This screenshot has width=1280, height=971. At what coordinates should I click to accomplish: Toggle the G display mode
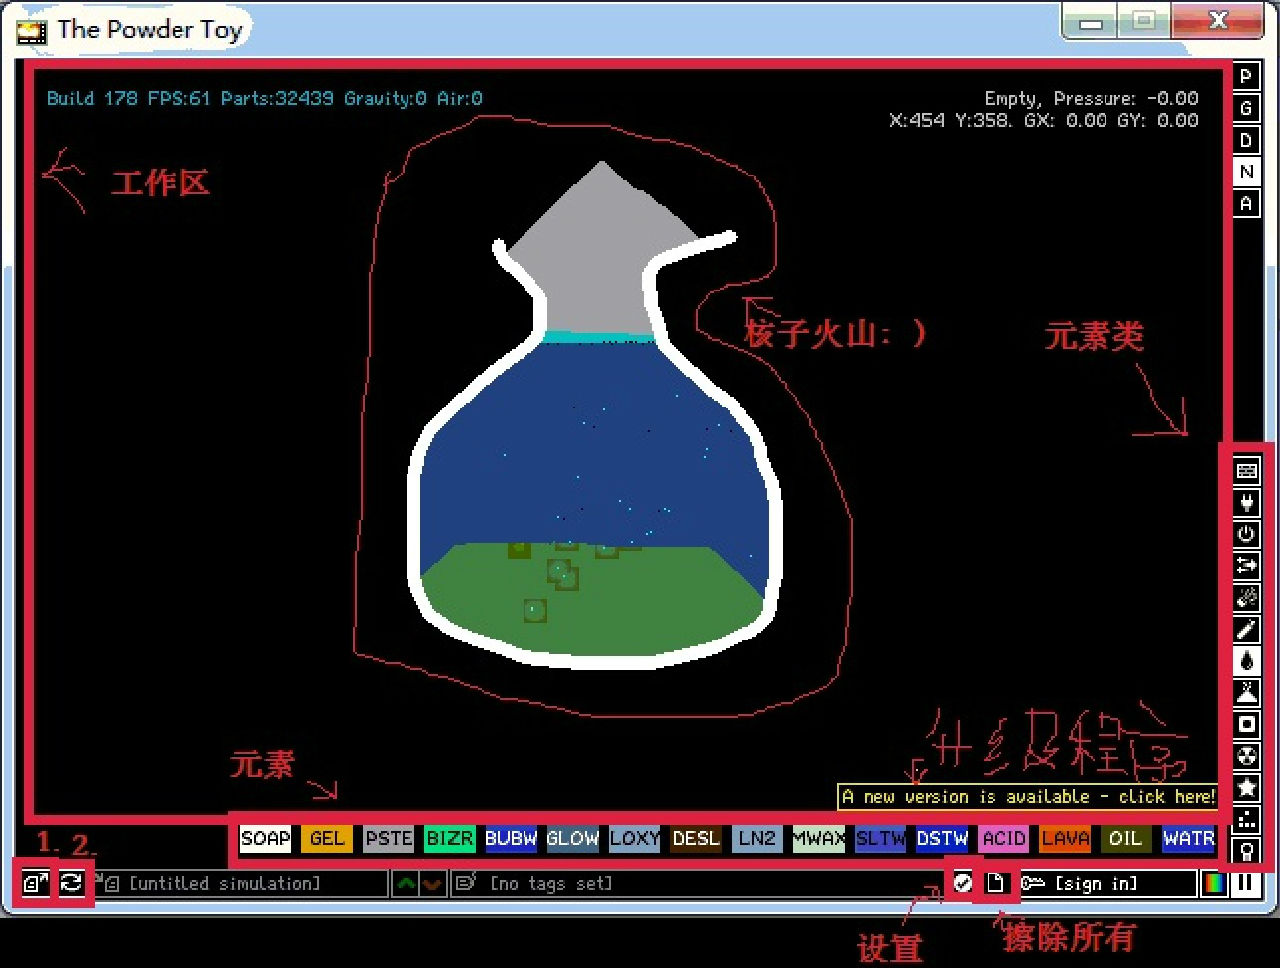[x=1246, y=108]
